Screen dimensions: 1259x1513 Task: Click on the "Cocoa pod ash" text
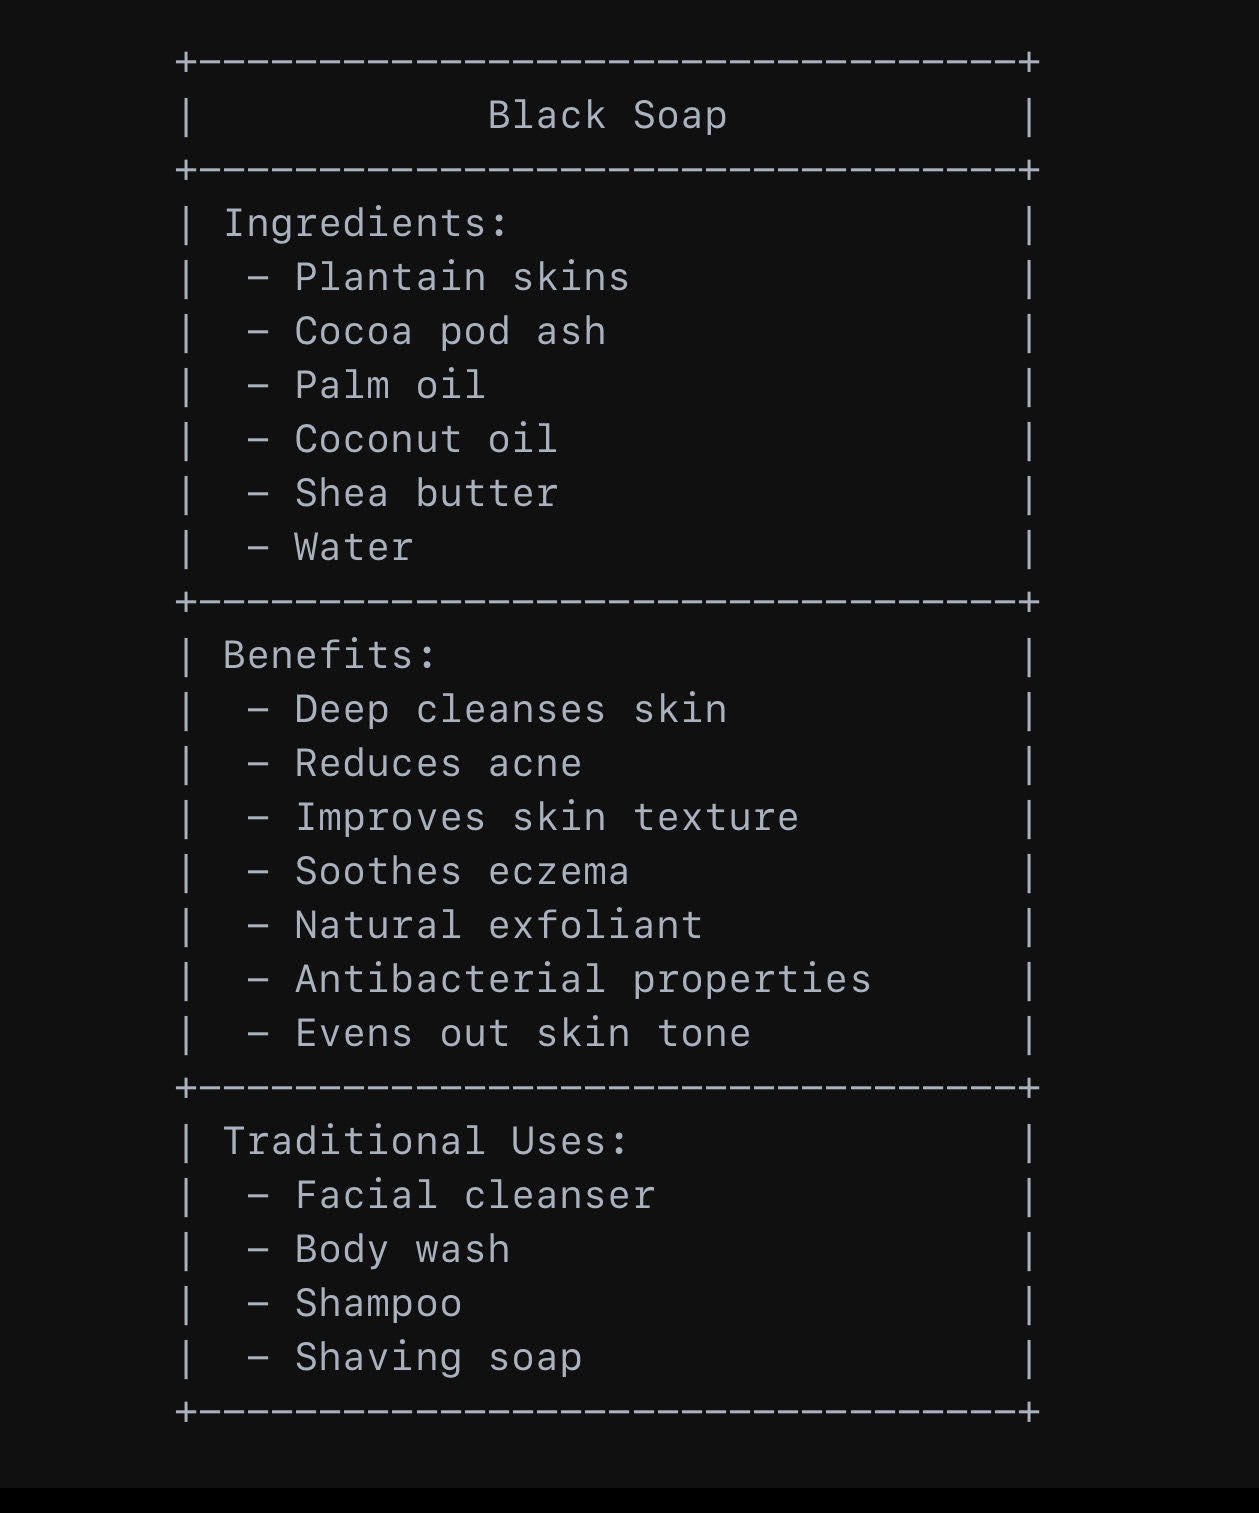pyautogui.click(x=450, y=331)
